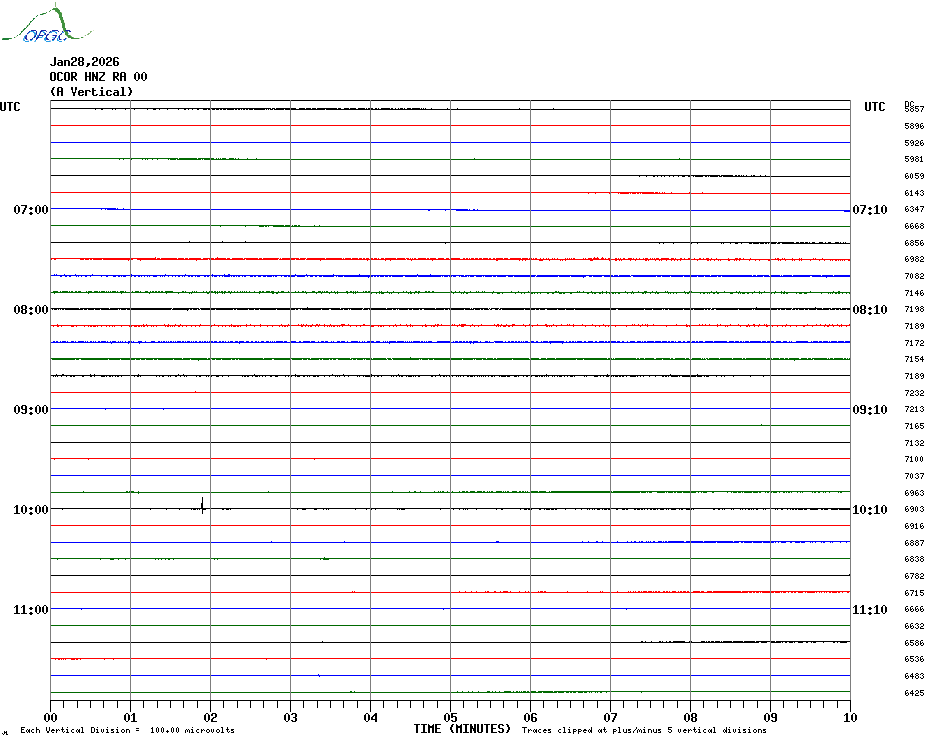The width and height of the screenshot is (930, 744).
Task: Click the minute 06 axis label
Action: coord(530,717)
